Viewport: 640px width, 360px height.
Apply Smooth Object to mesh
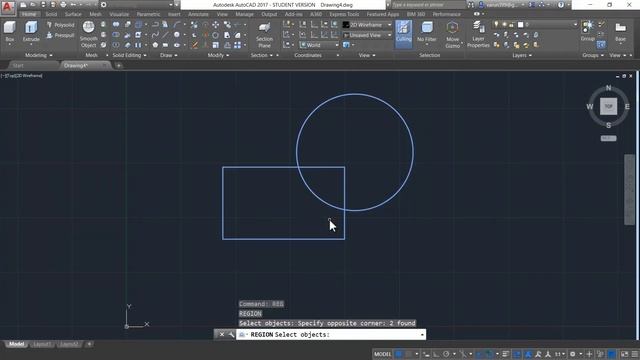[x=89, y=34]
